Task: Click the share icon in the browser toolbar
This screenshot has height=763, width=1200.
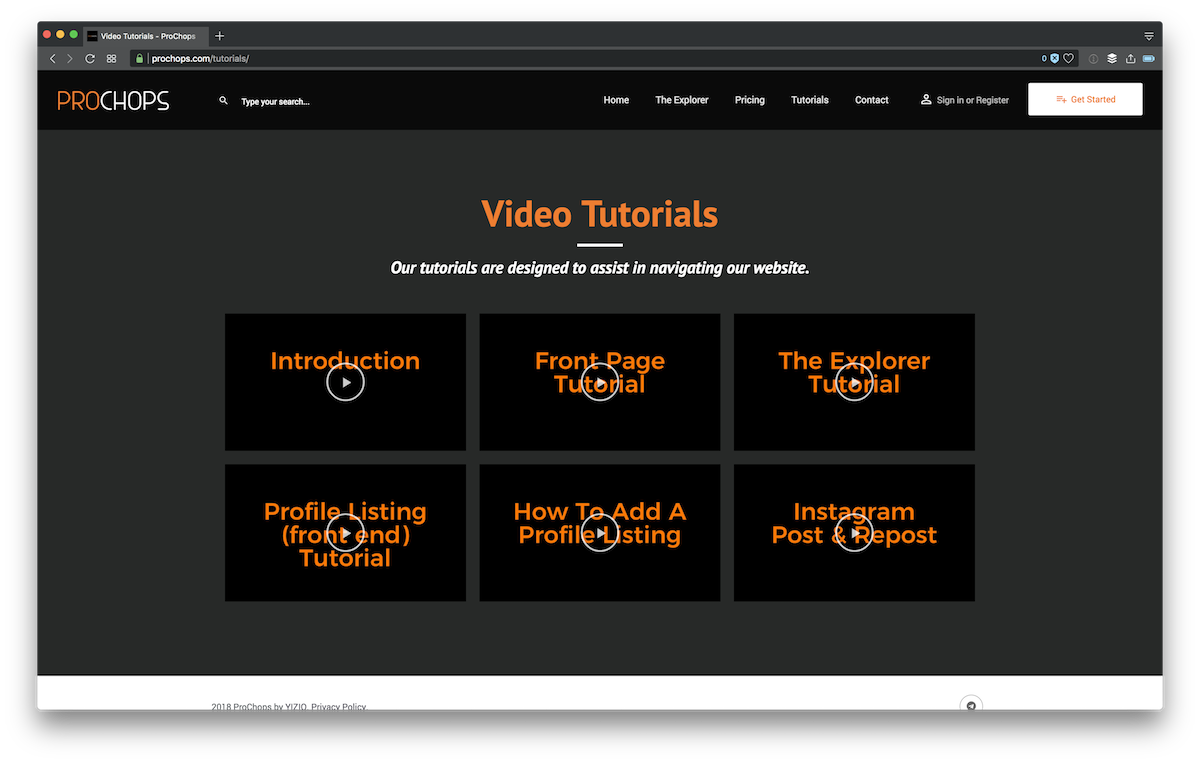Action: point(1129,58)
